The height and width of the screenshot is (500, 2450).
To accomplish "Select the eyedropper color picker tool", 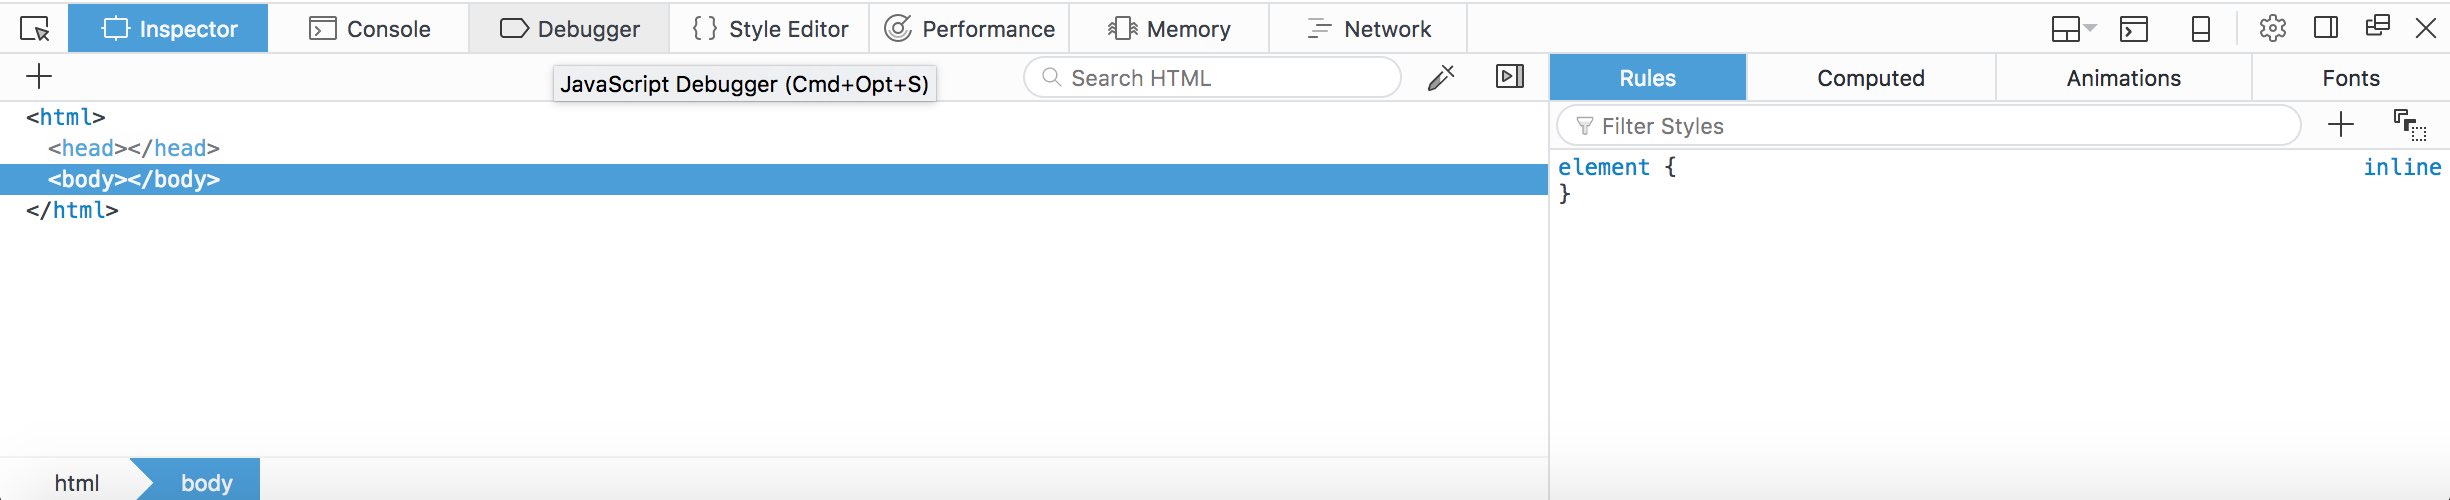I will tap(1441, 77).
